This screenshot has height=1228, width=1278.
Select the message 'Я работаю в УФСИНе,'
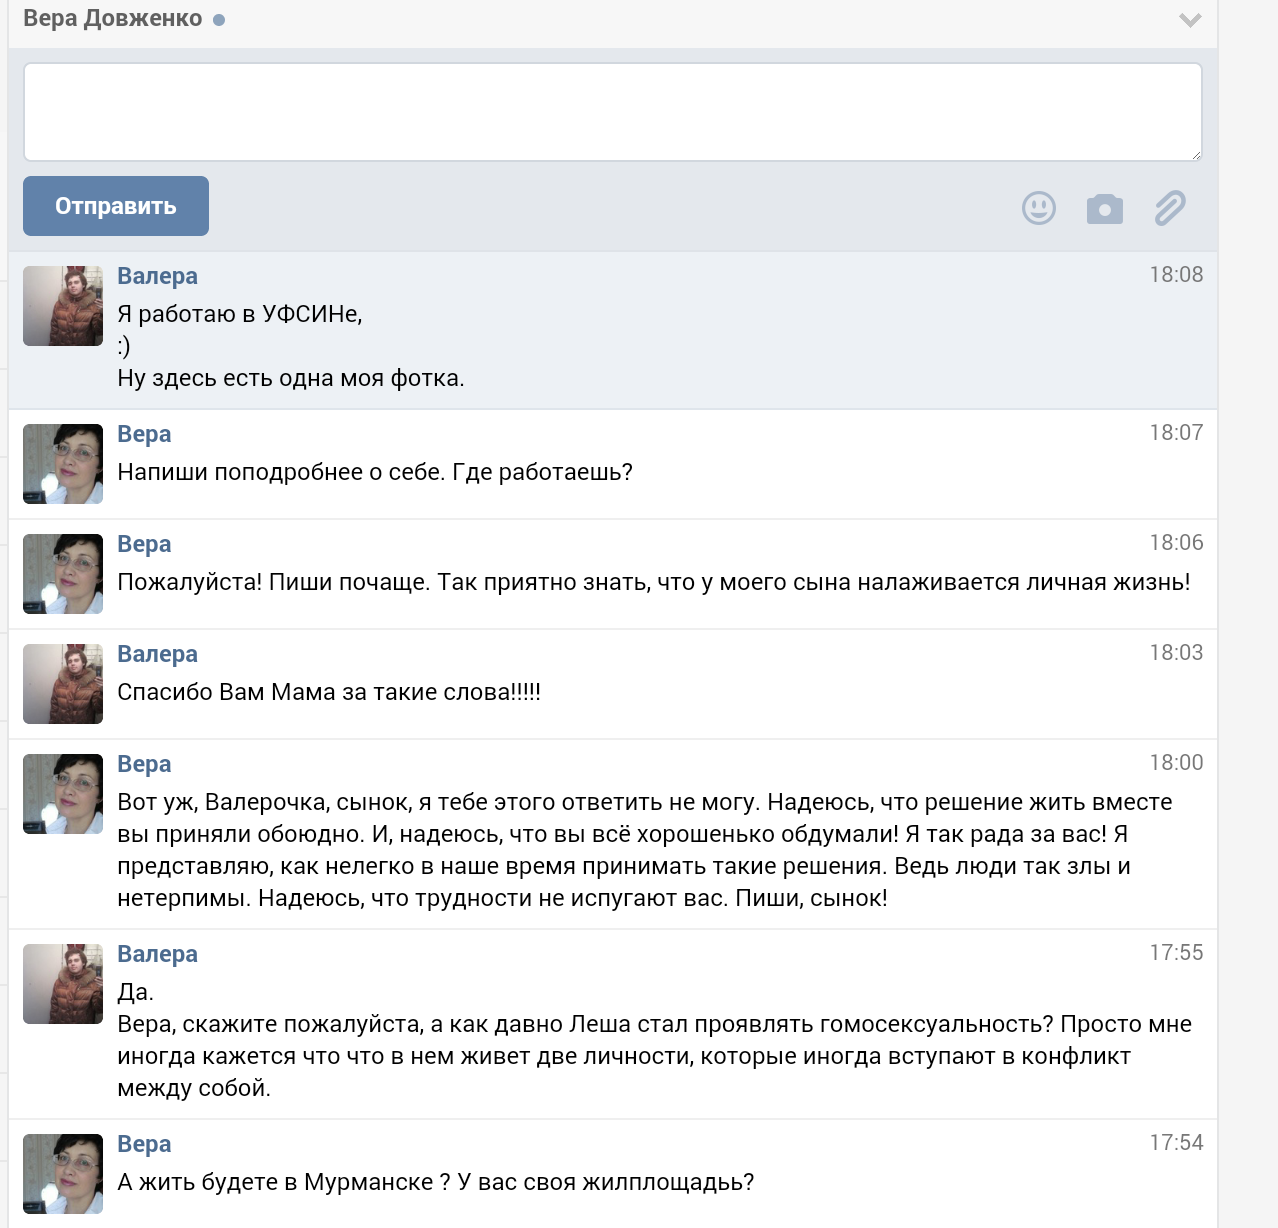(240, 314)
